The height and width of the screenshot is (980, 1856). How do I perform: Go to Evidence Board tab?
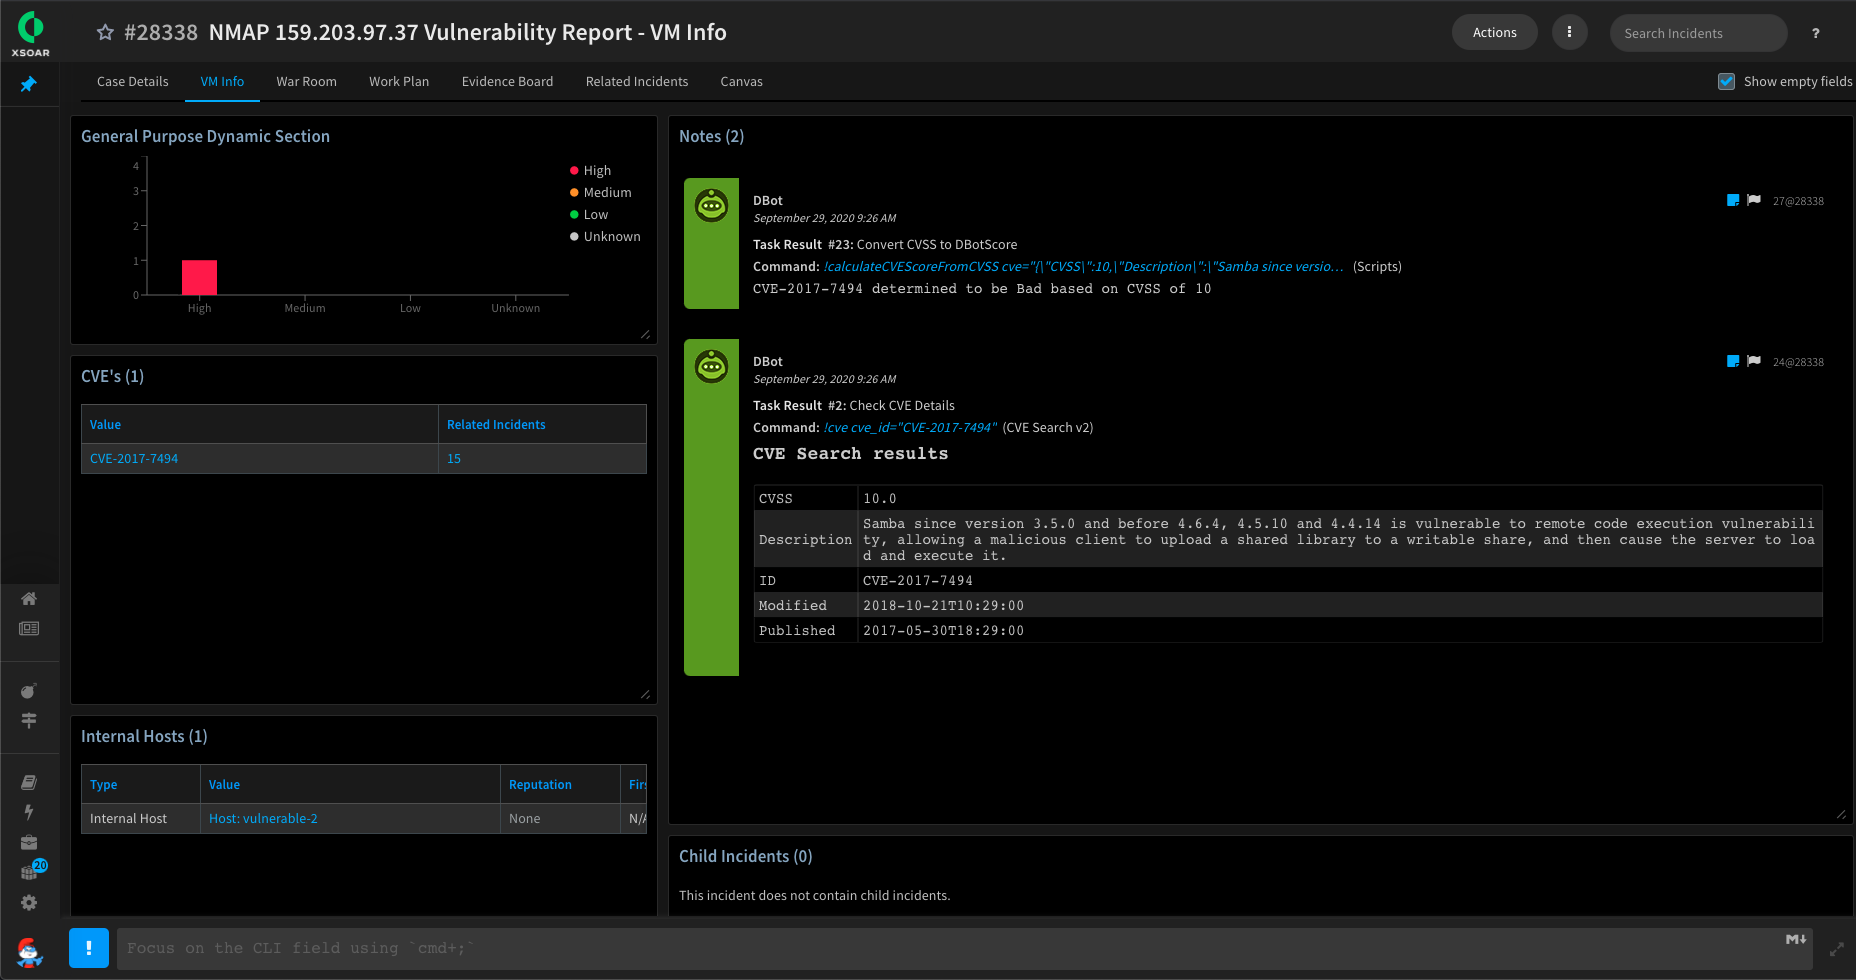[x=507, y=82]
